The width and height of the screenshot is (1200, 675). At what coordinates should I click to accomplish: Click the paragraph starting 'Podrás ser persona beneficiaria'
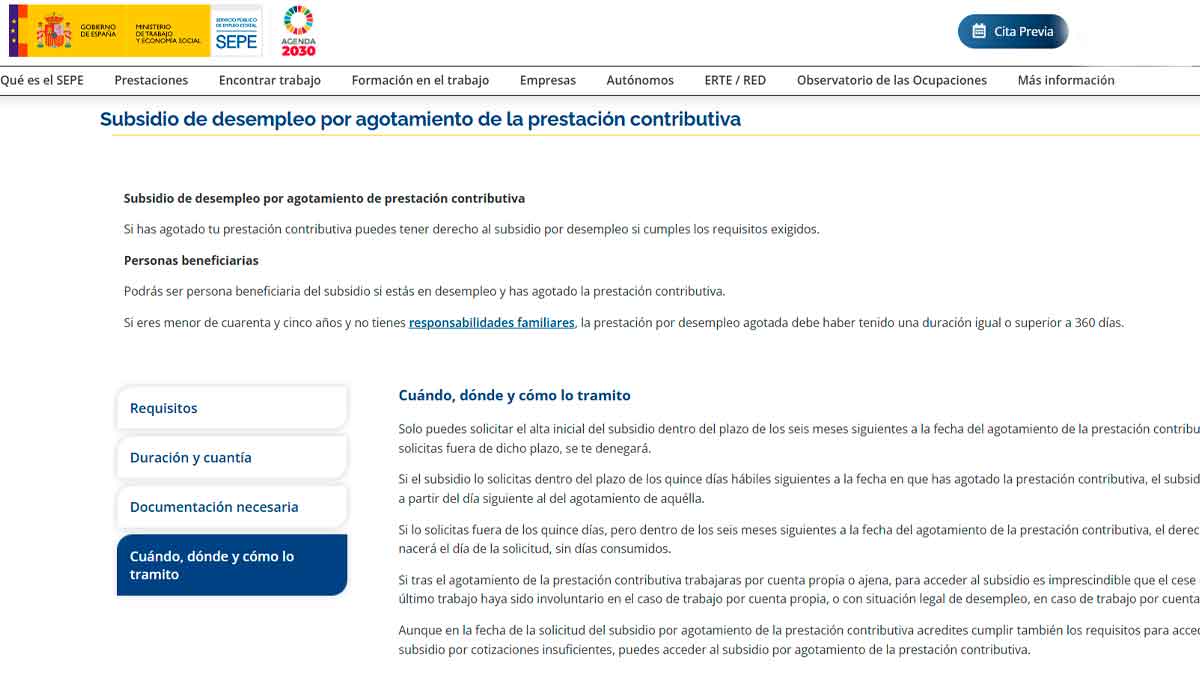click(x=424, y=292)
